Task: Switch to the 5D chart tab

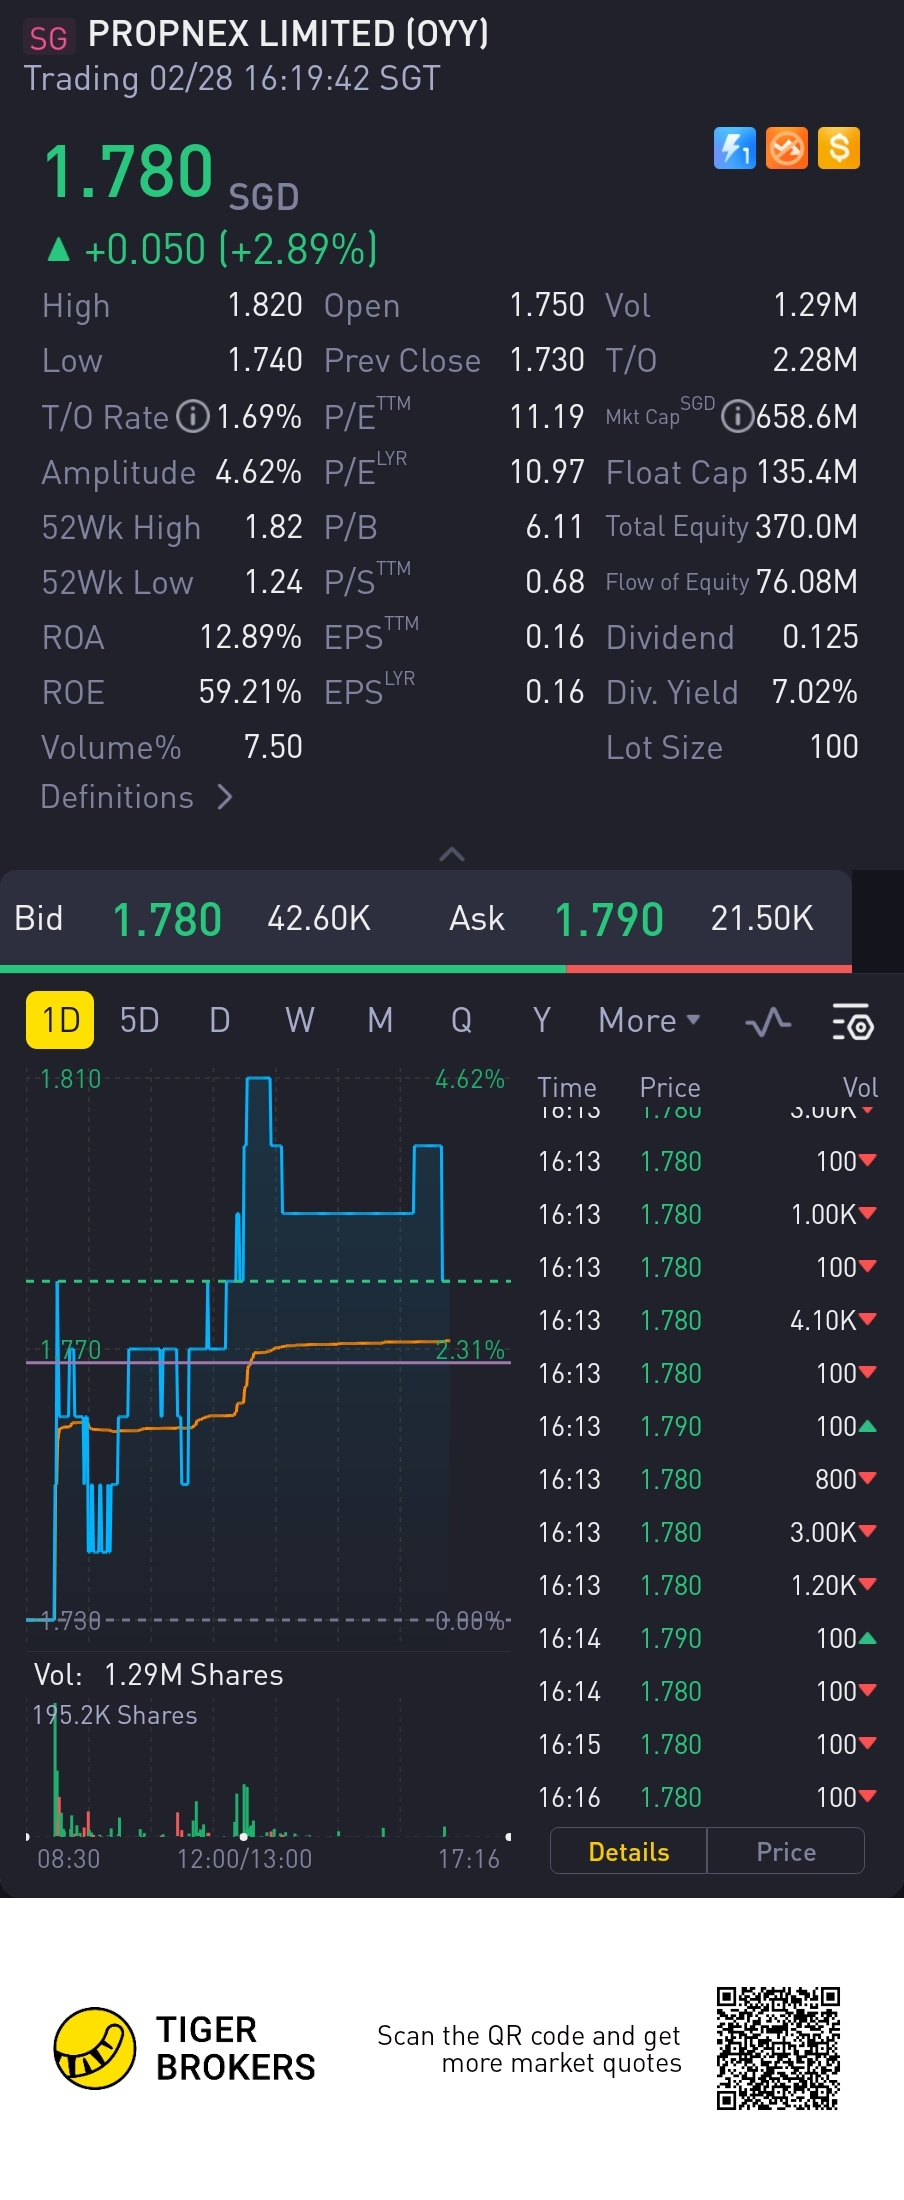Action: pos(139,1020)
